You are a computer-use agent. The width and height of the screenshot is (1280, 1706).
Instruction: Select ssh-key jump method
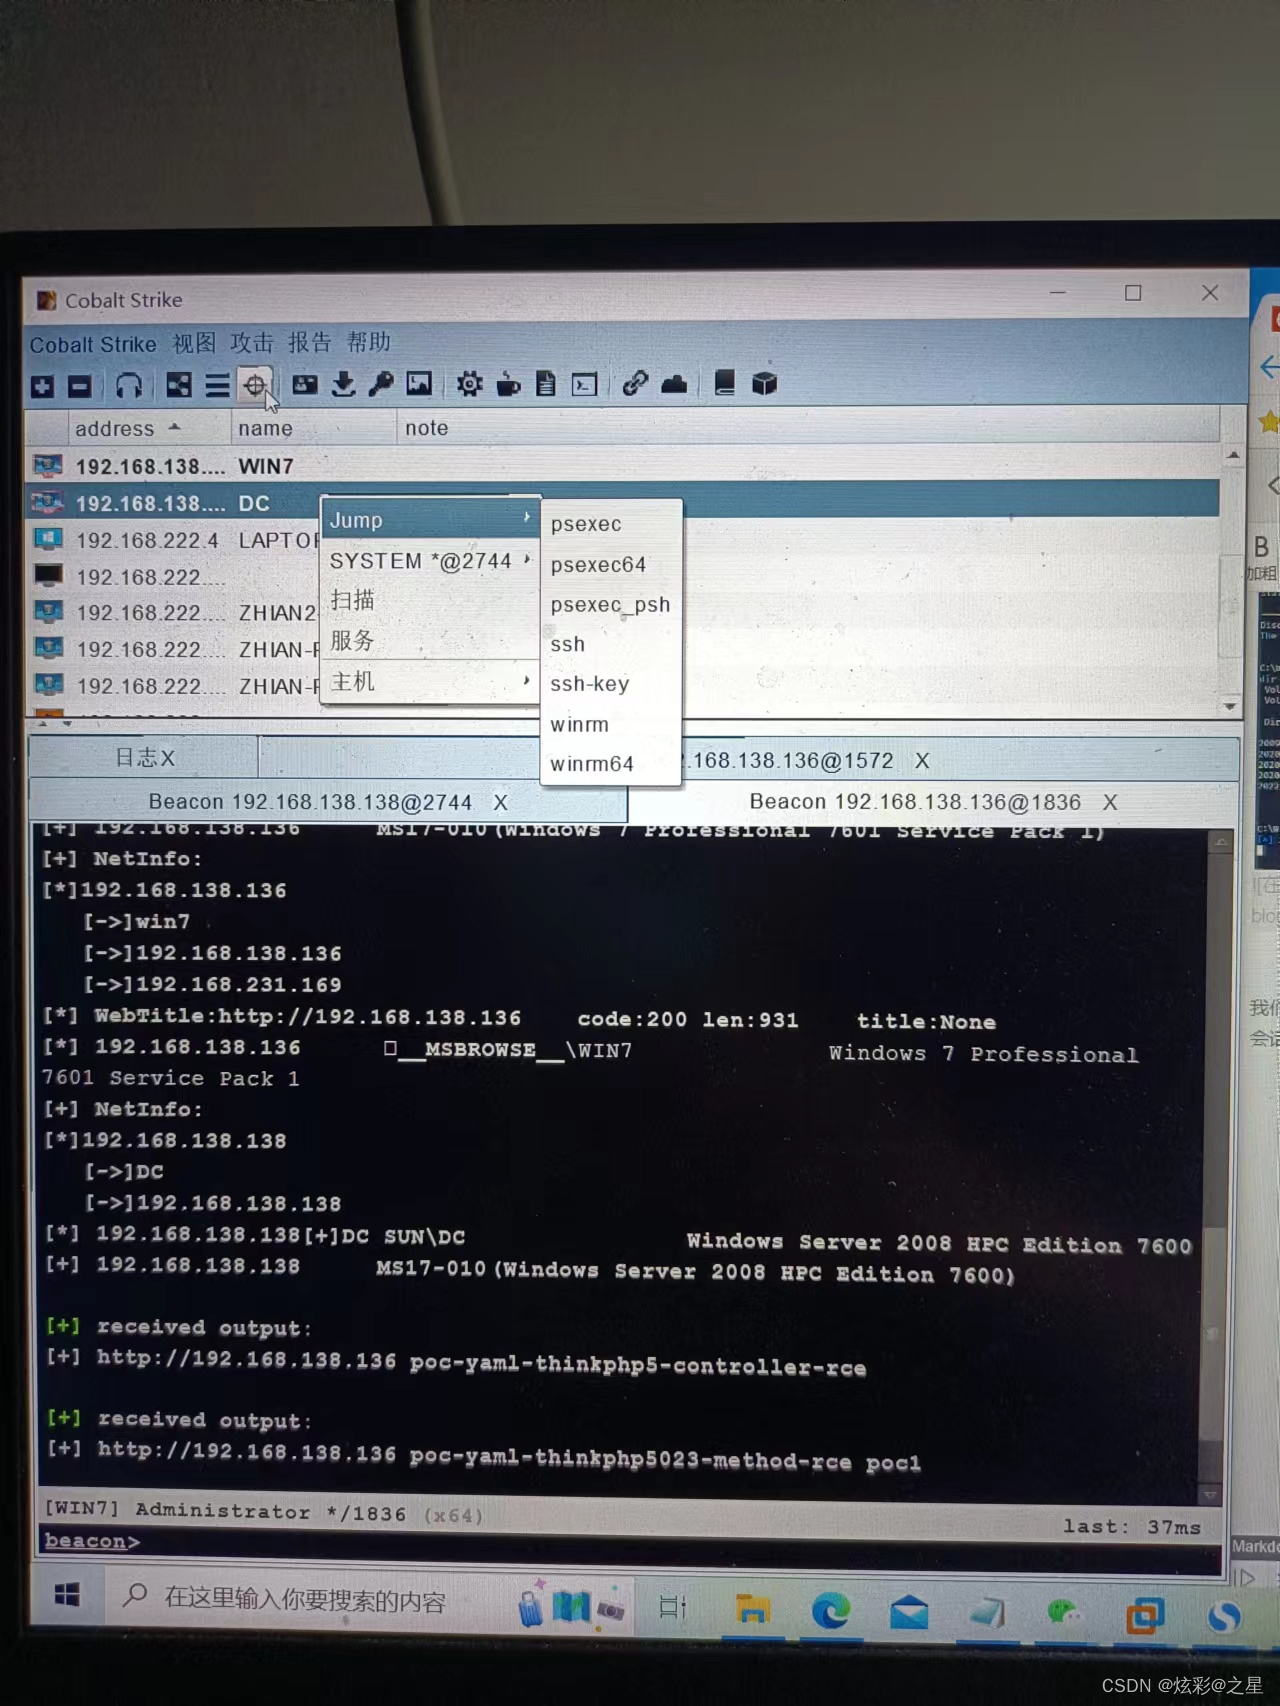click(611, 684)
